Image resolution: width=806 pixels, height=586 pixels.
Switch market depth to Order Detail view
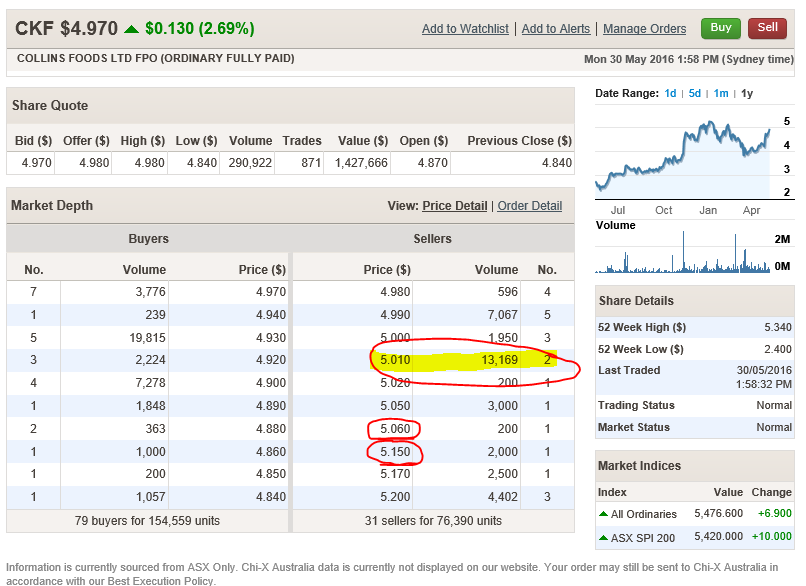click(x=529, y=206)
